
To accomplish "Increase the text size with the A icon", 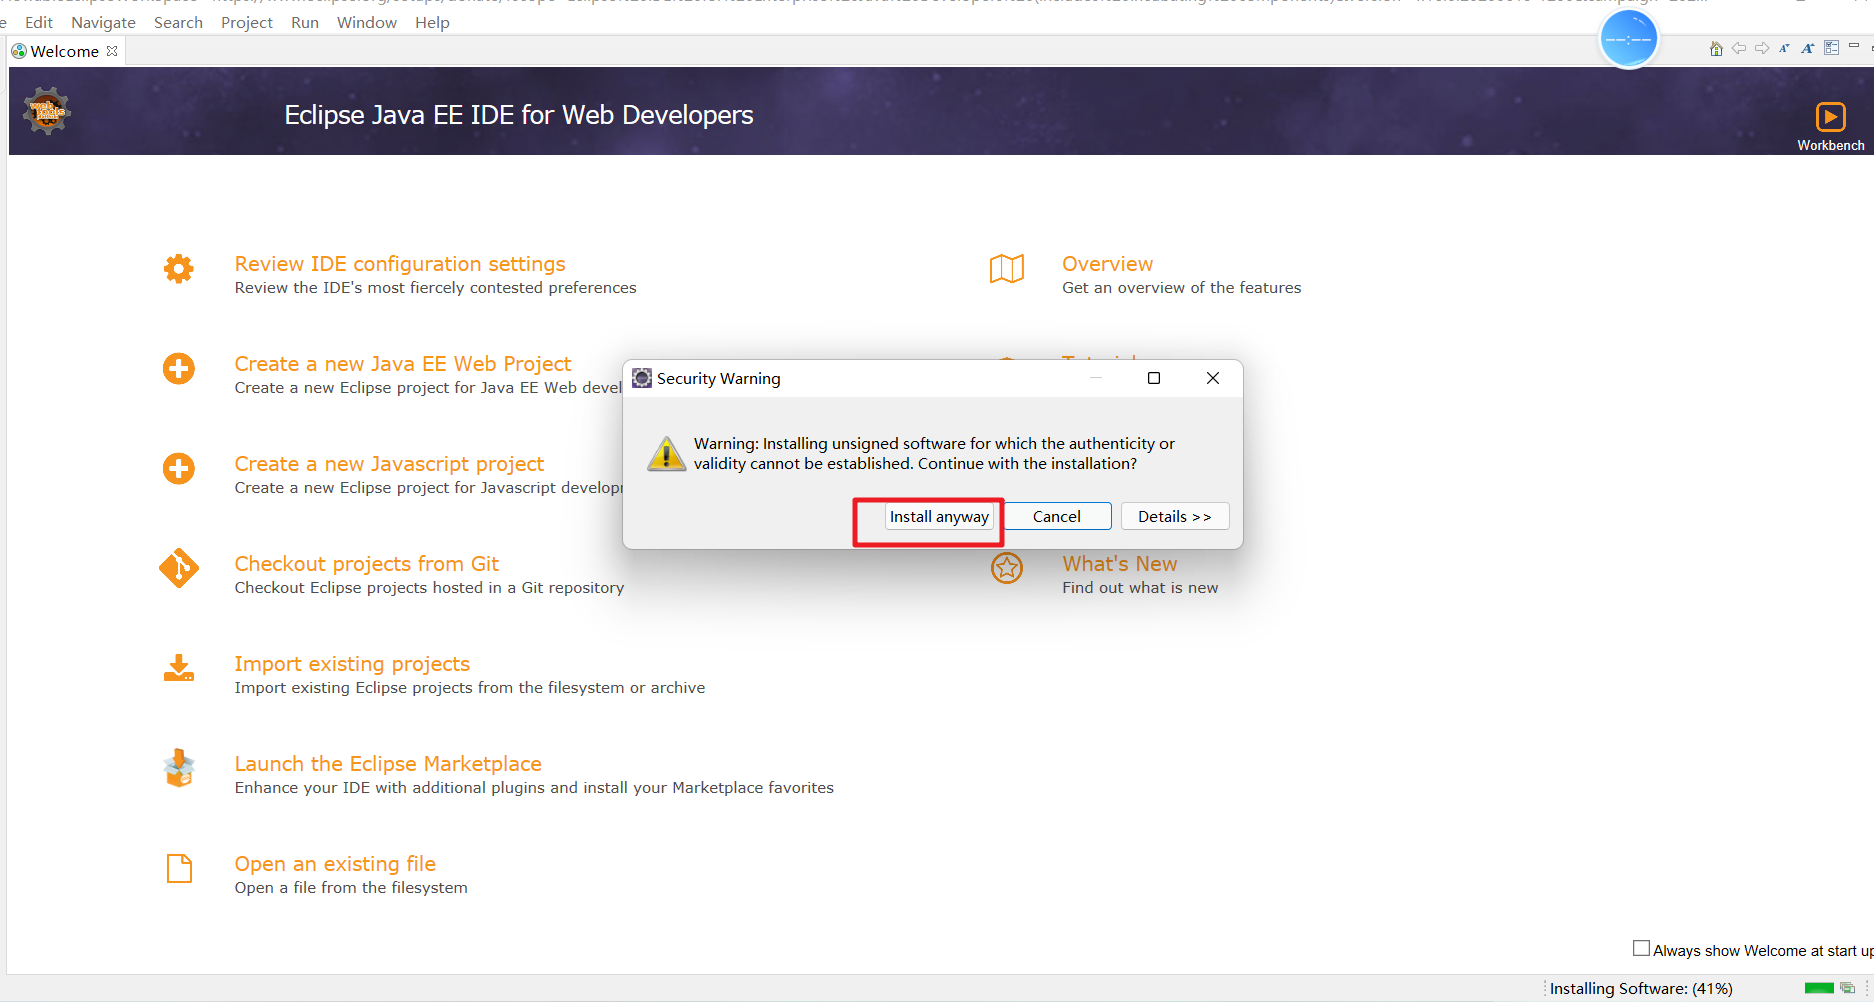I will tap(1808, 47).
